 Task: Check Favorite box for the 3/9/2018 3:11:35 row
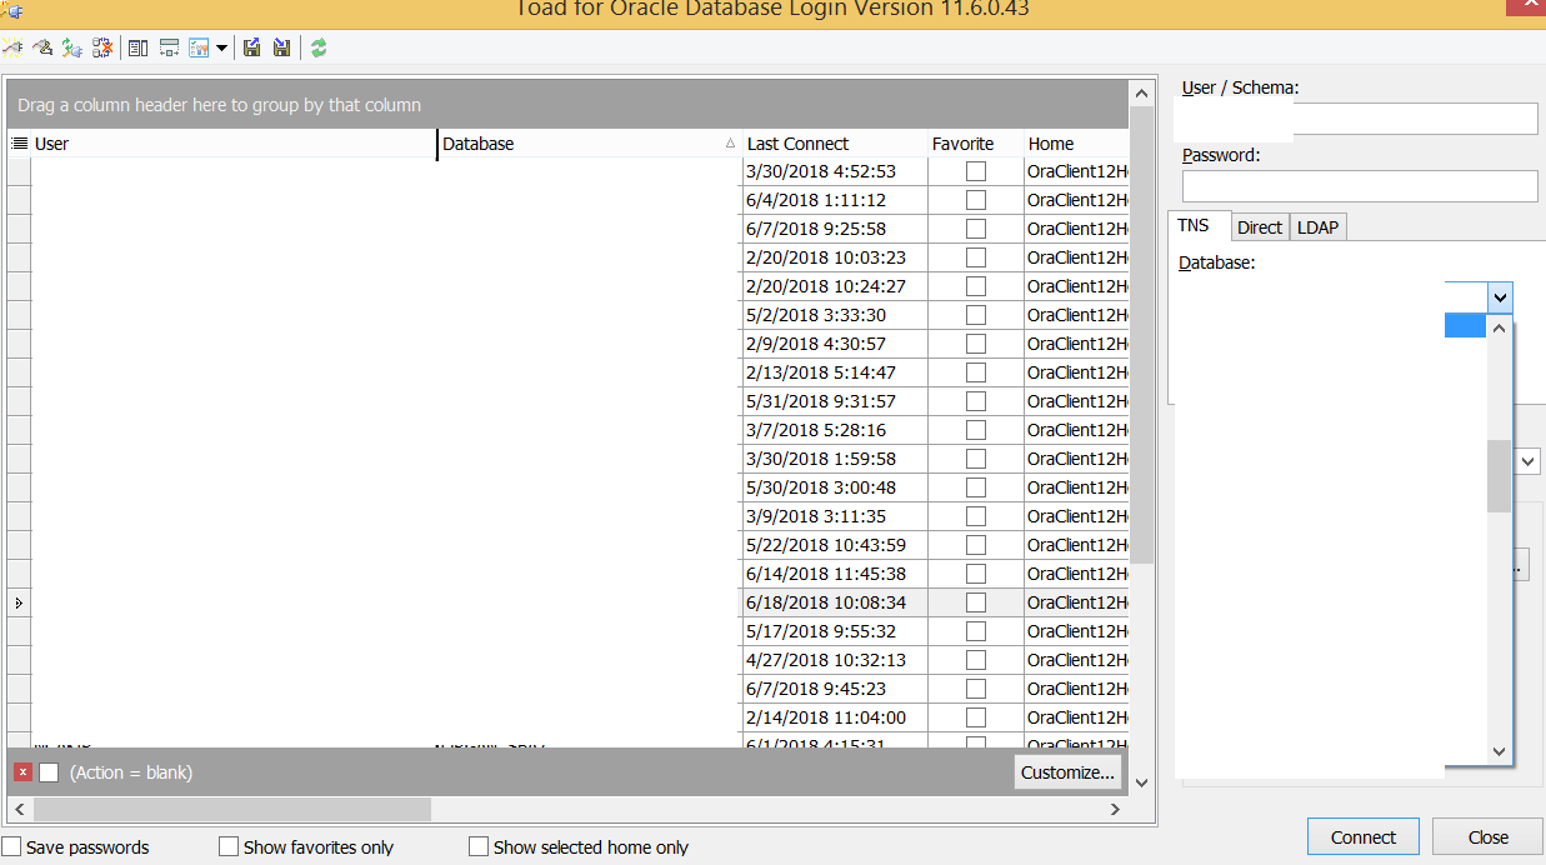[x=976, y=516]
